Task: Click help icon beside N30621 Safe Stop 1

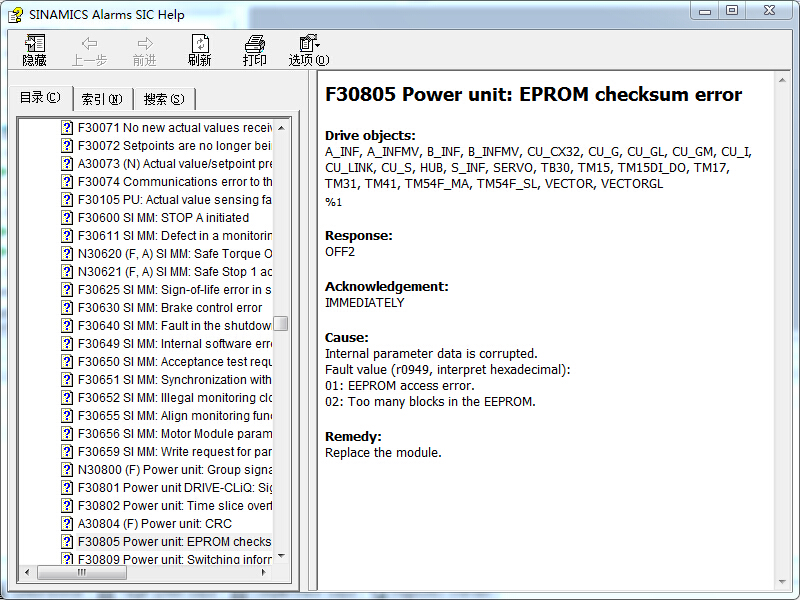Action: tap(67, 271)
